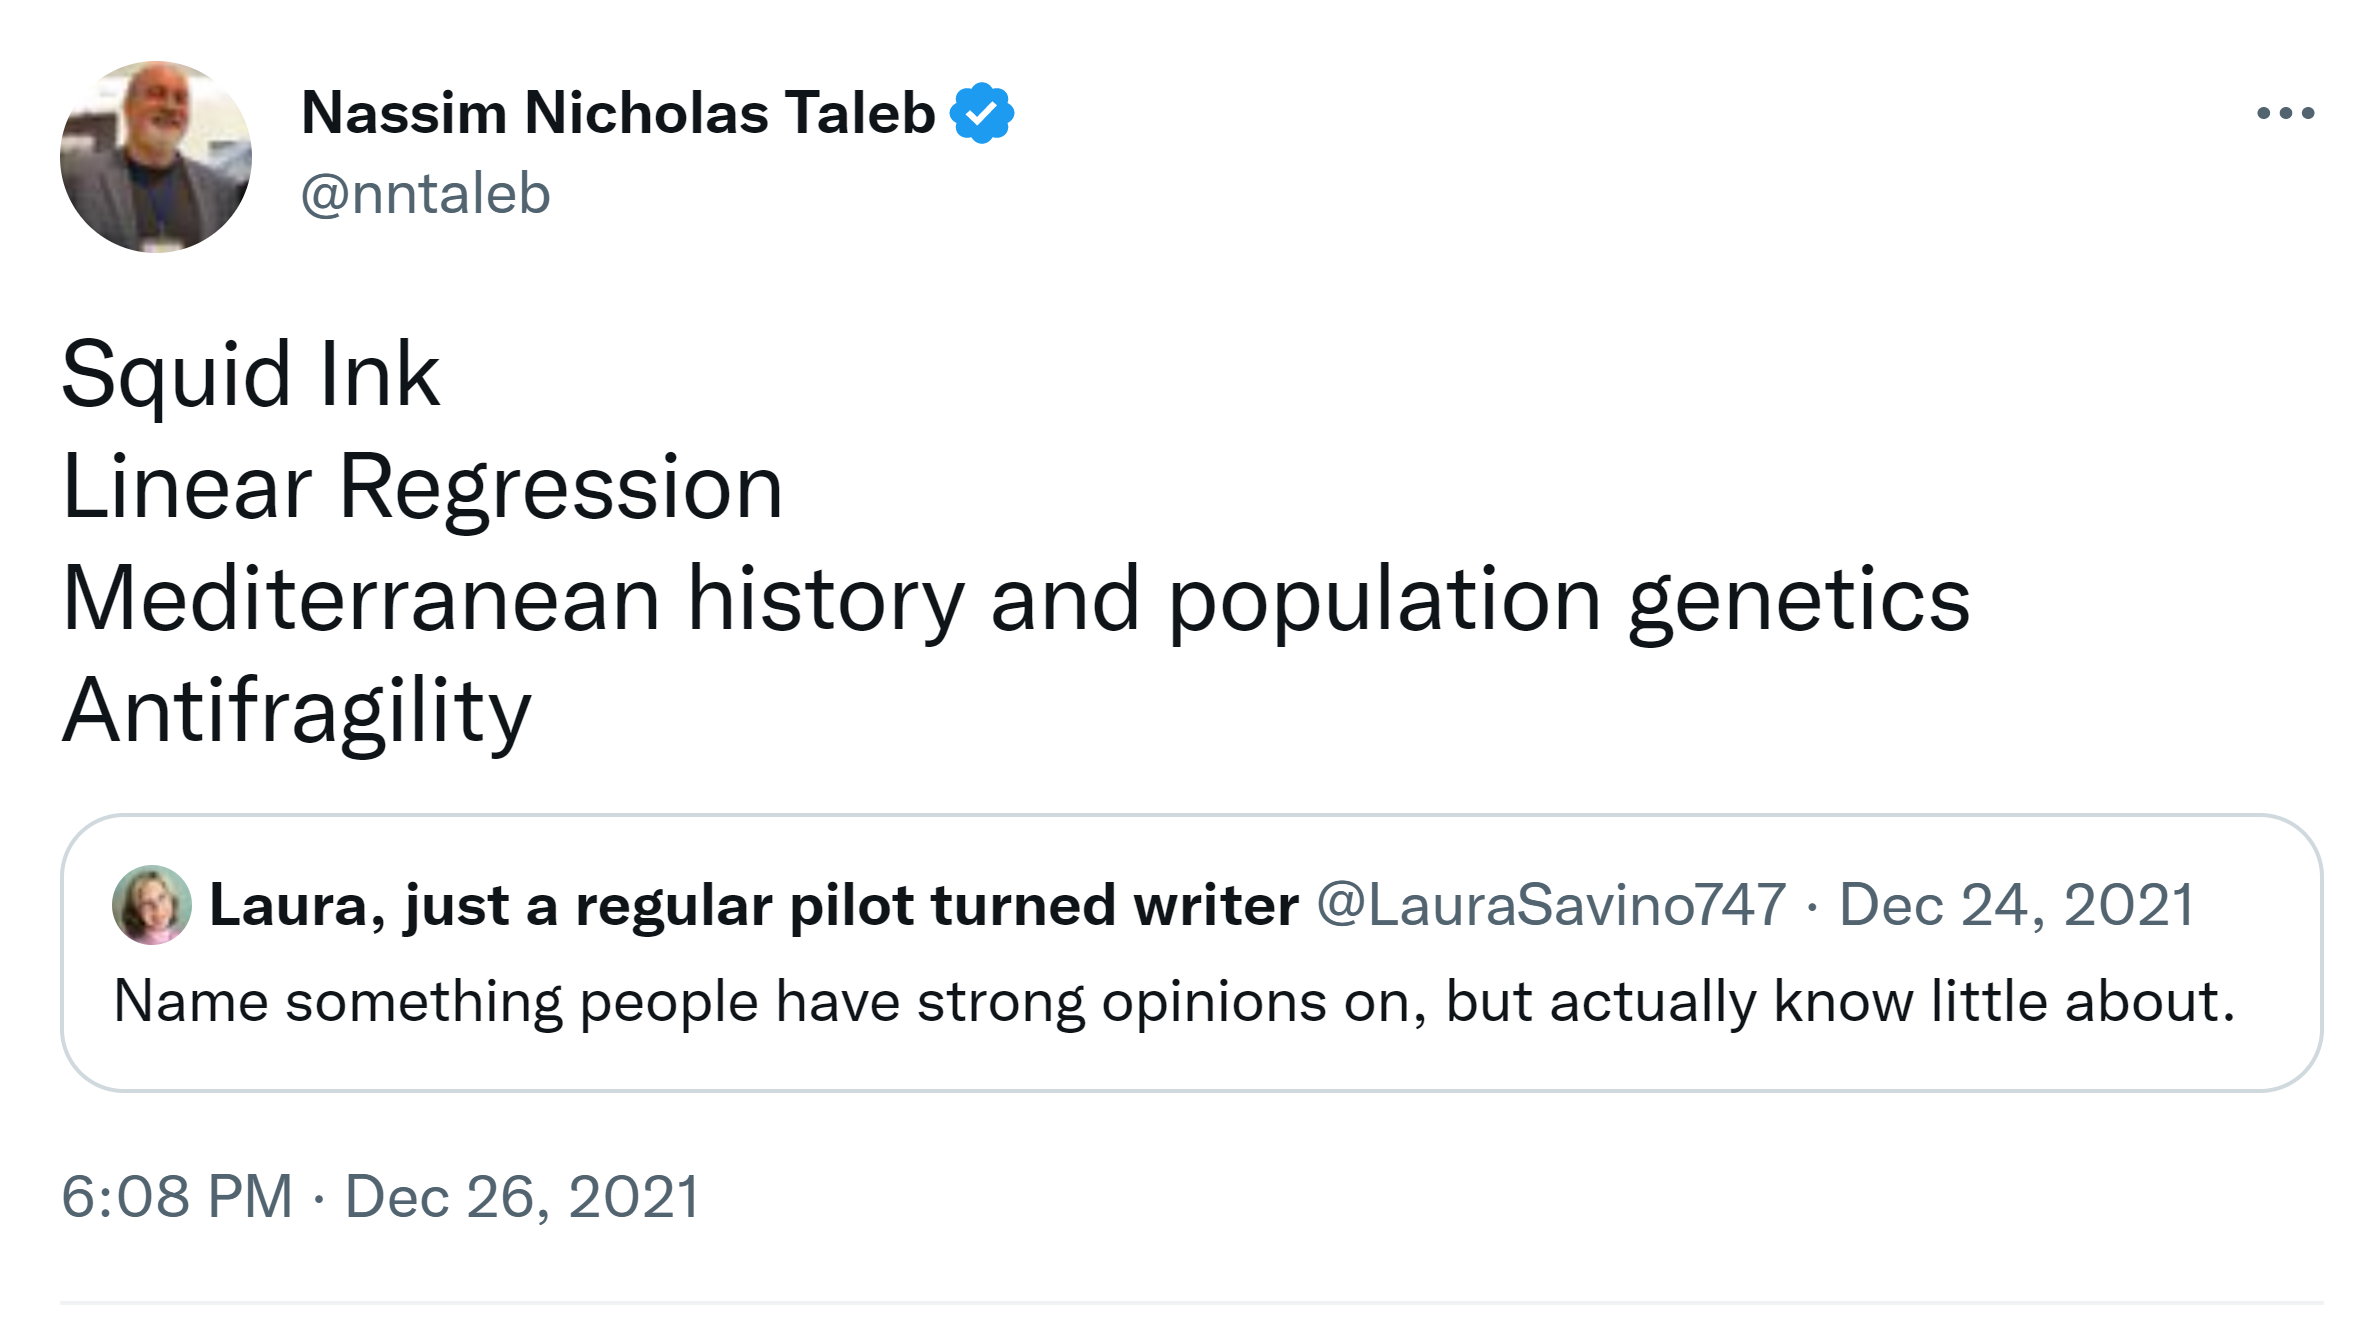Screen dimensions: 2374x1335
Task: Visit the @nntaleb handle link
Action: tap(426, 193)
